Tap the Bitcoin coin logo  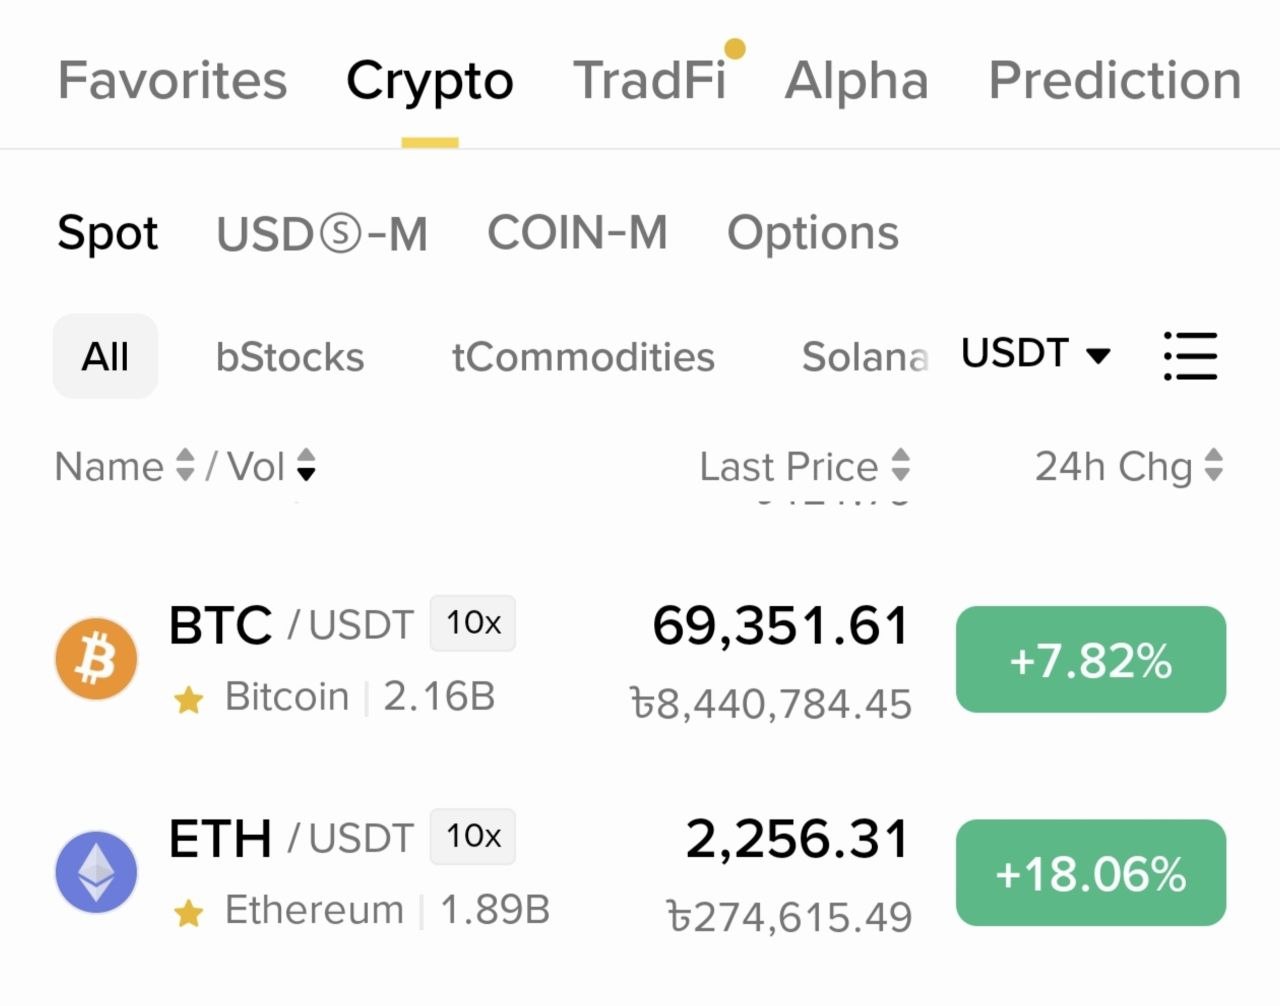click(96, 659)
